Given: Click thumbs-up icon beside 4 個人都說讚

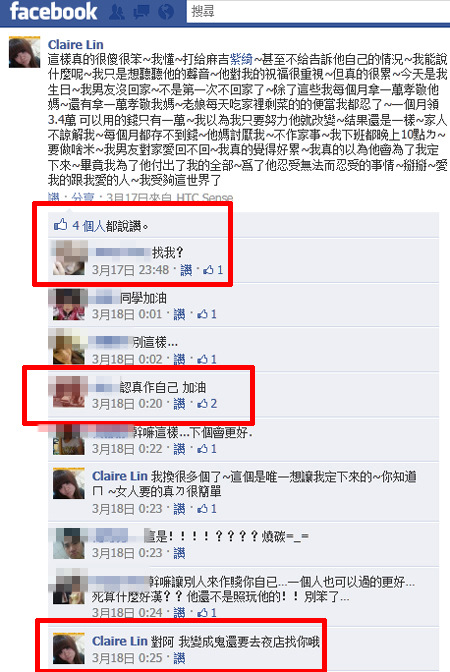Looking at the screenshot, I should click(60, 224).
